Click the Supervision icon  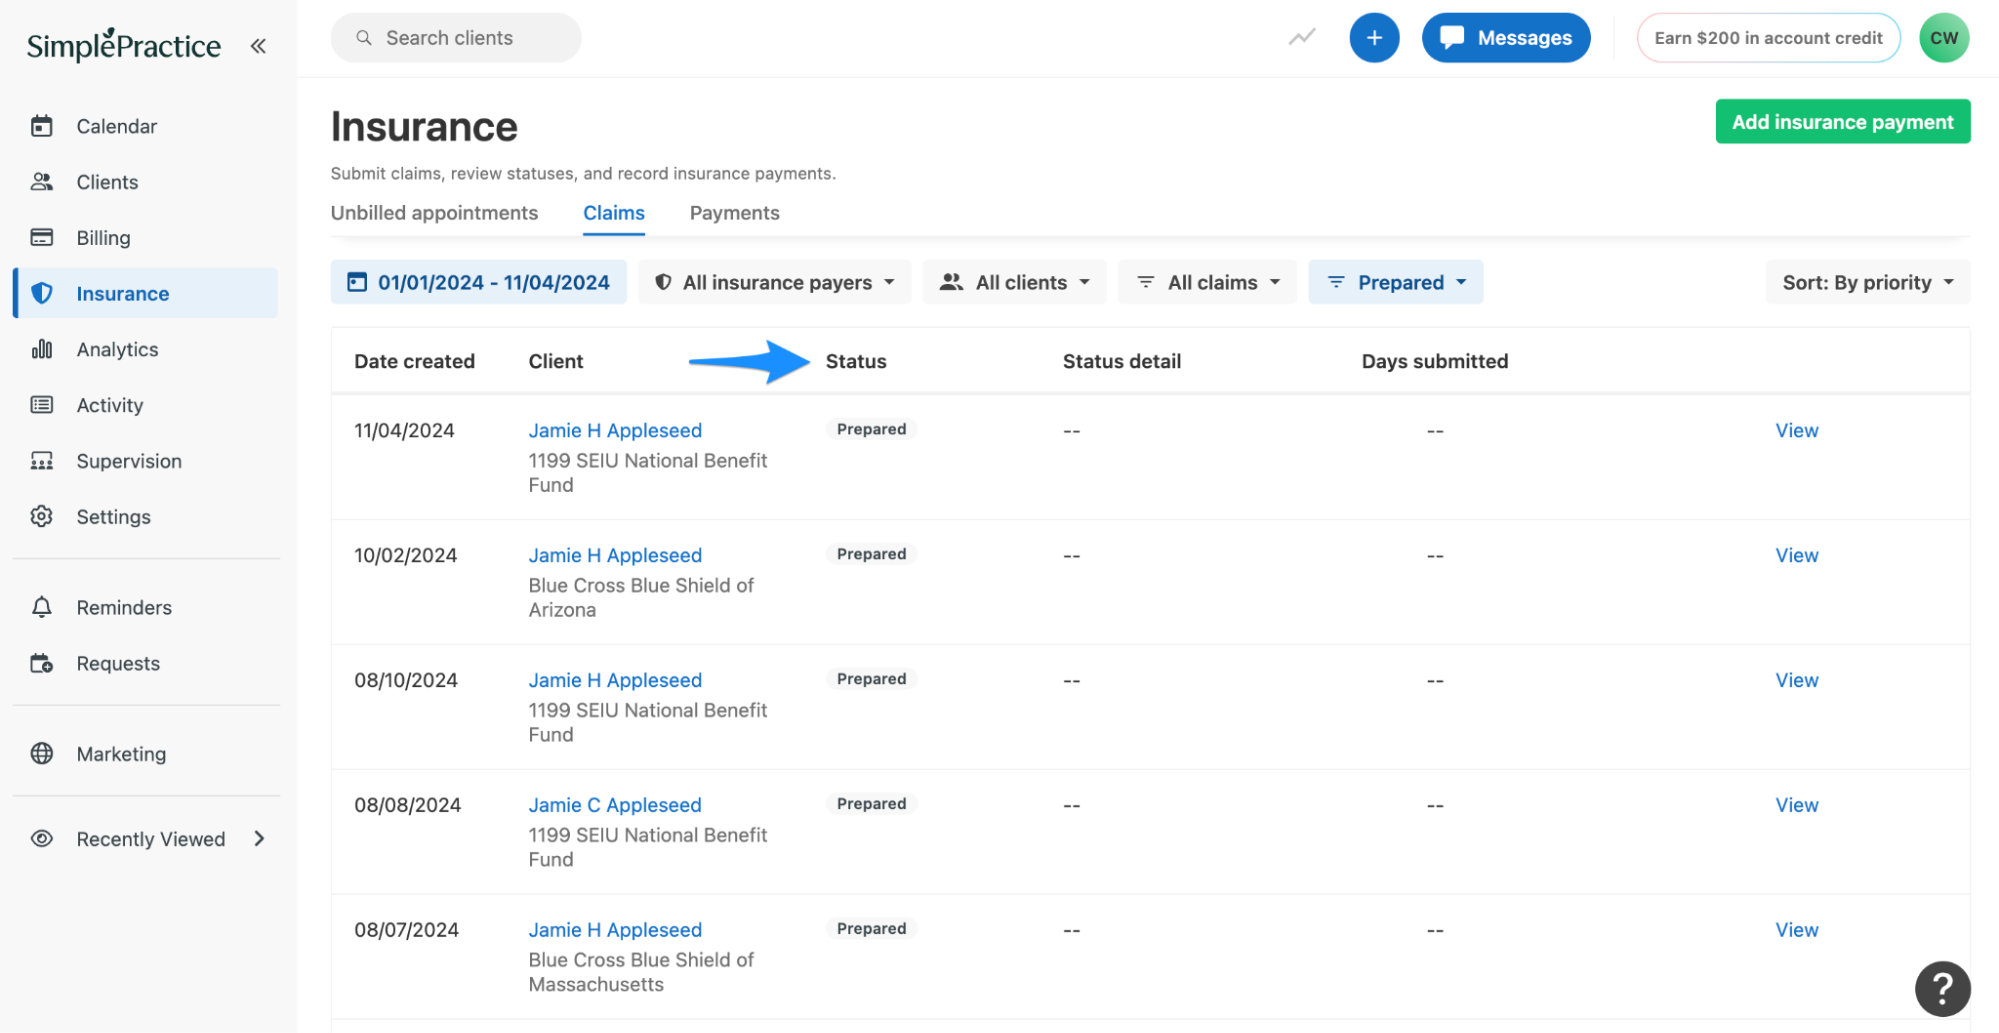(x=41, y=461)
